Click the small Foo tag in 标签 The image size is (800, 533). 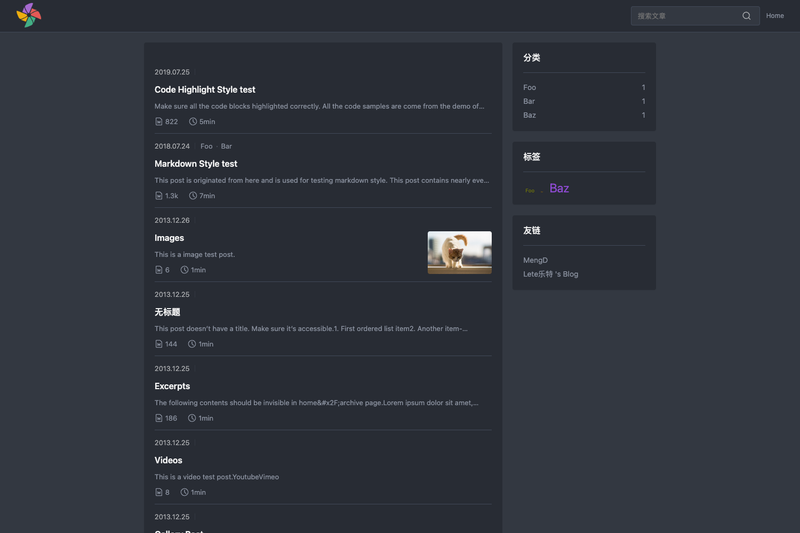click(530, 191)
